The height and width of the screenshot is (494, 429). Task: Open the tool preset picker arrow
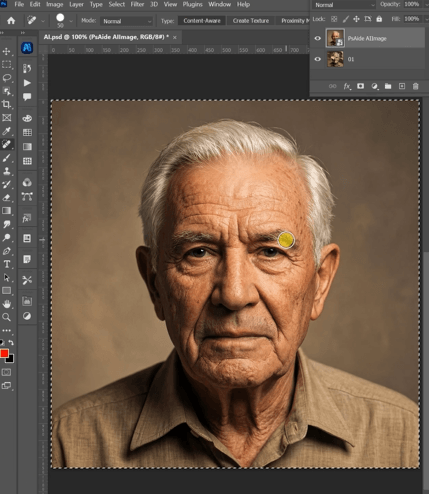[x=43, y=21]
